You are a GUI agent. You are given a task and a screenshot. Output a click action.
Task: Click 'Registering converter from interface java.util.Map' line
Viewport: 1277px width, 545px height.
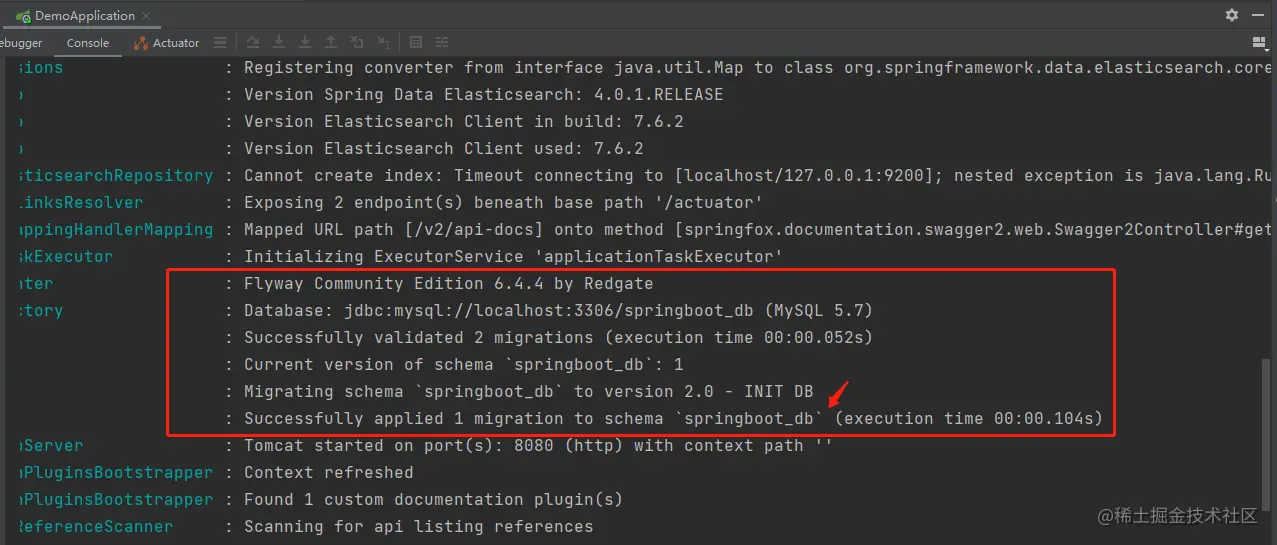[758, 68]
